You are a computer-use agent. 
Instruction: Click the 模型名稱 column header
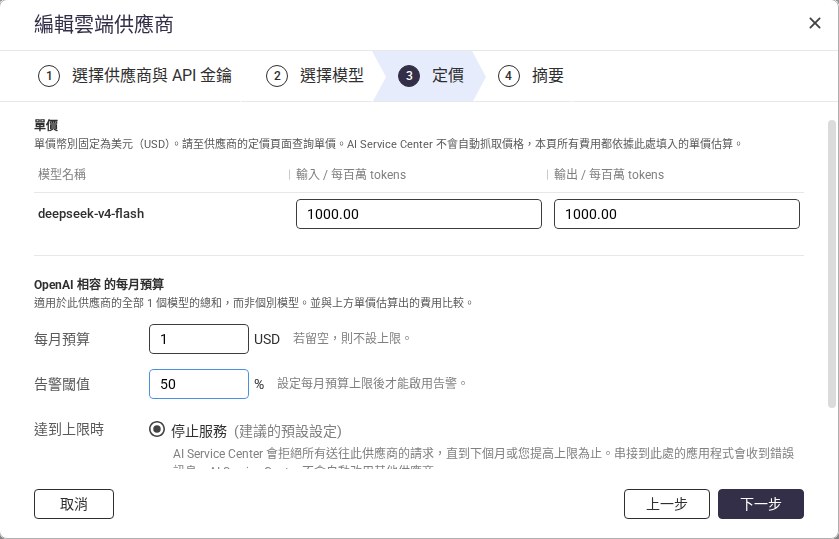(62, 174)
